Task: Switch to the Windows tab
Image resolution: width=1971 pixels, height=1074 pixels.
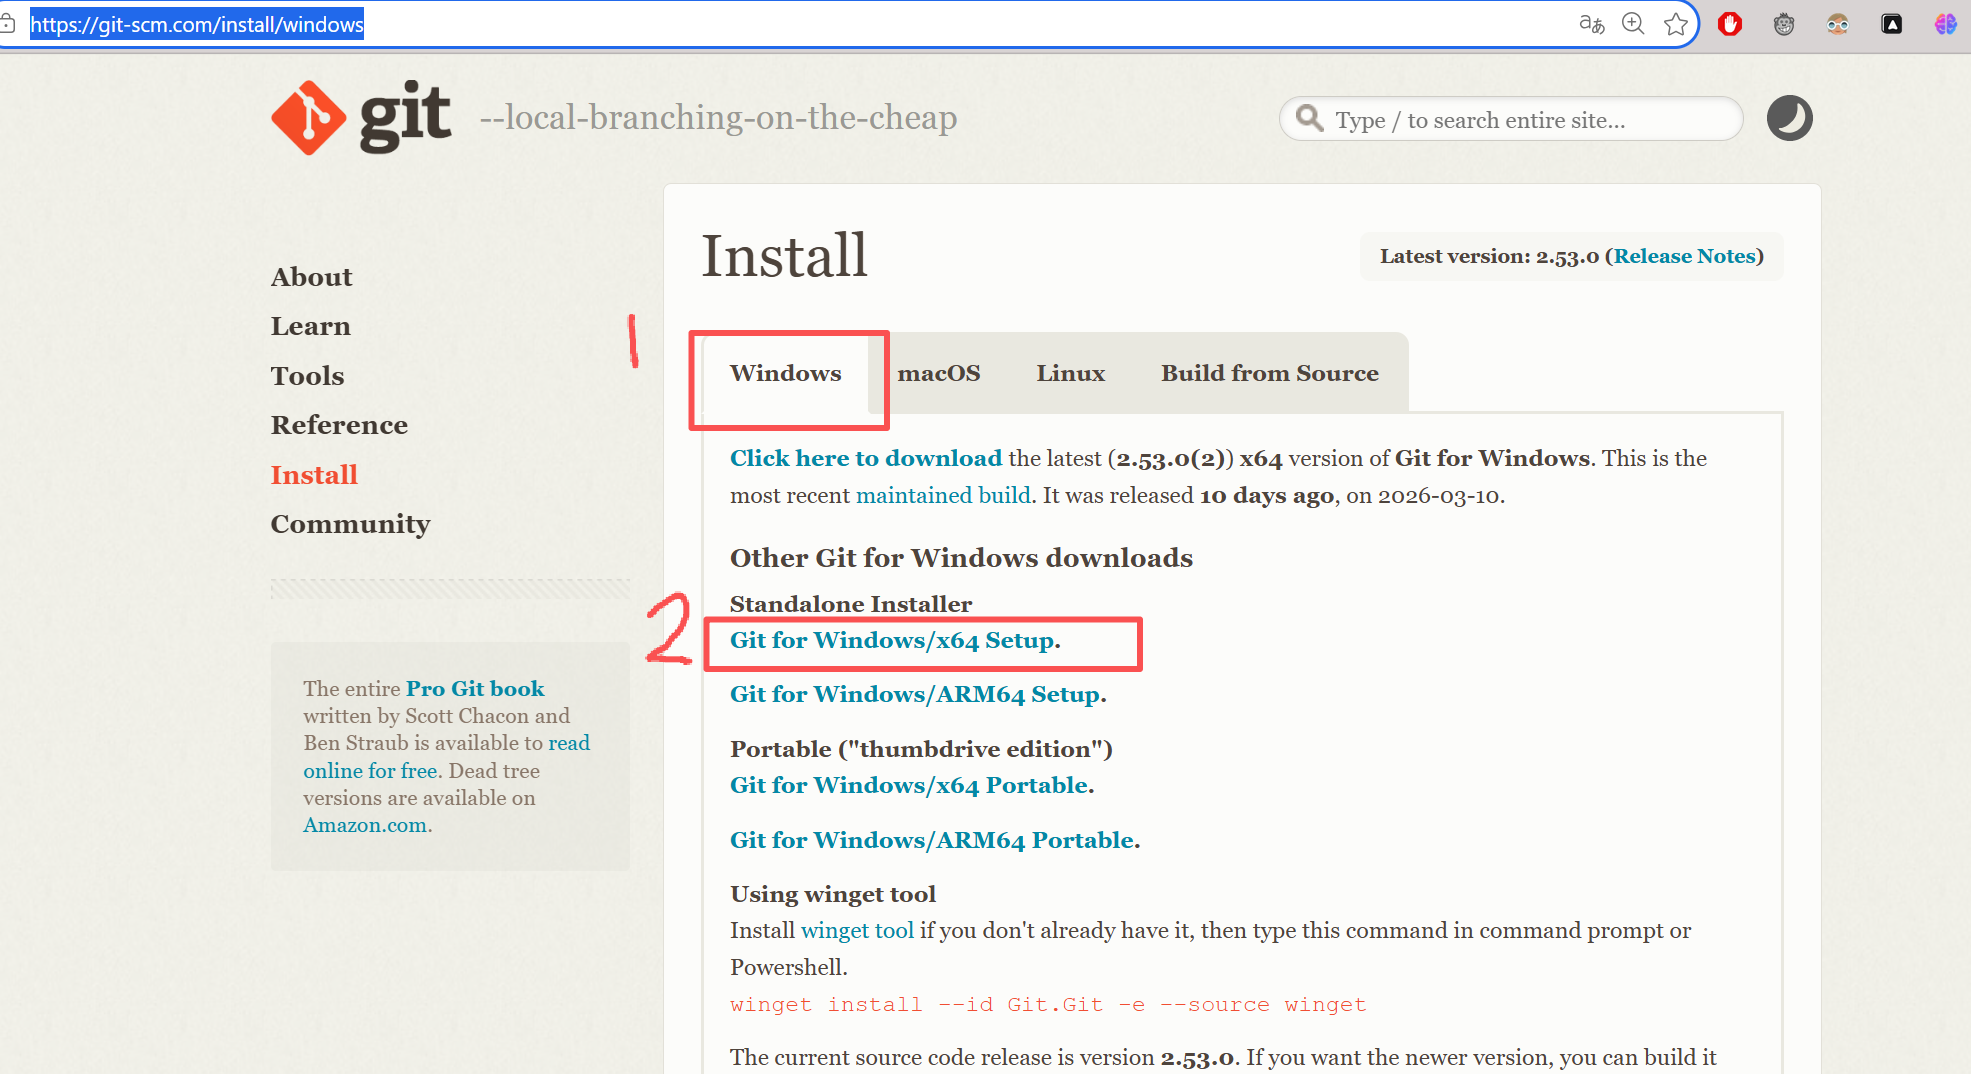Action: (785, 373)
